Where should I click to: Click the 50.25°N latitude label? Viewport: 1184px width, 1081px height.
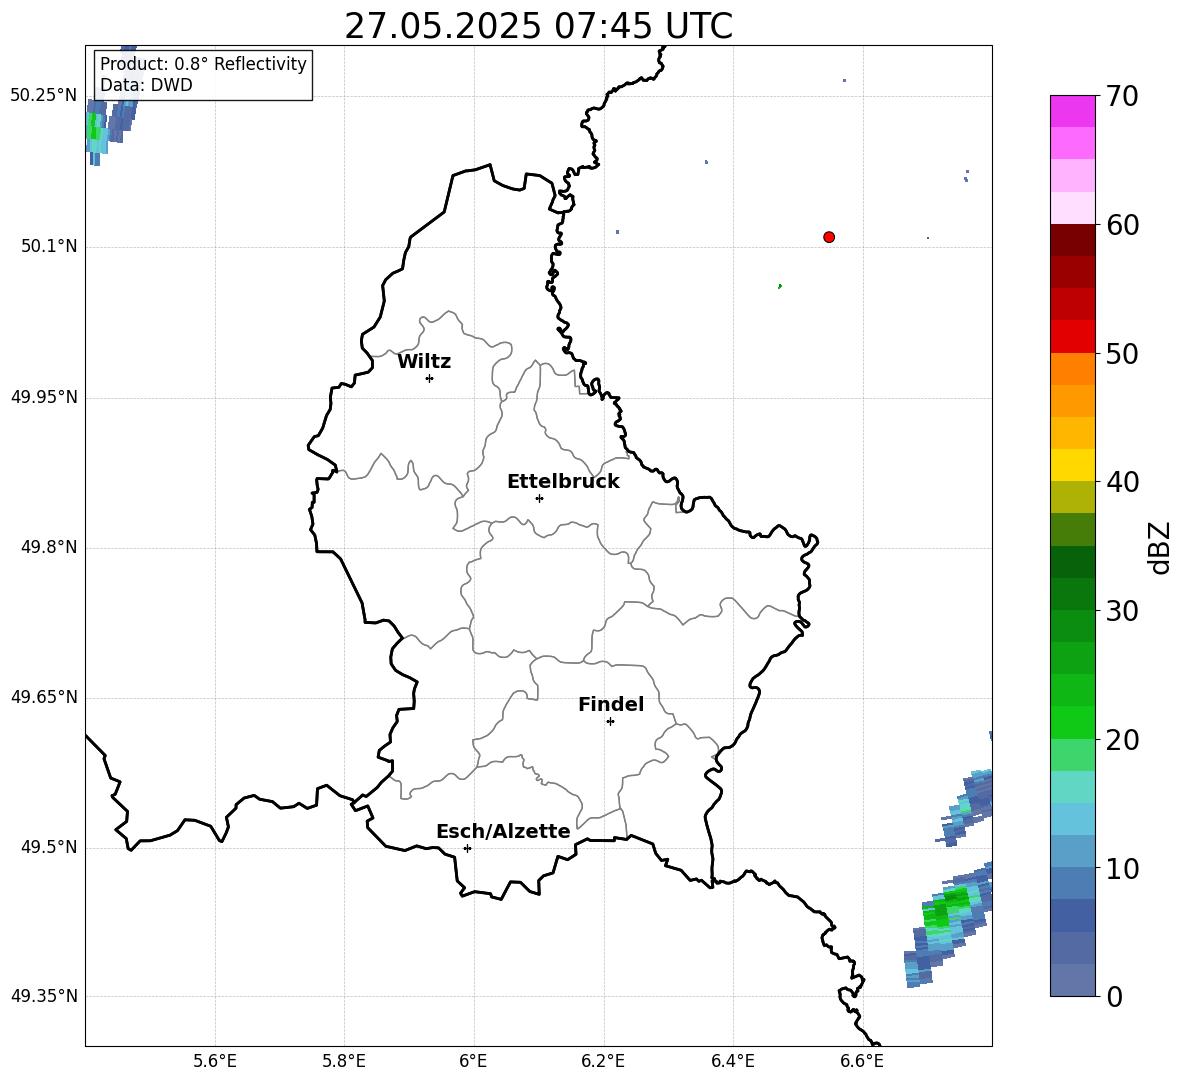pyautogui.click(x=44, y=96)
